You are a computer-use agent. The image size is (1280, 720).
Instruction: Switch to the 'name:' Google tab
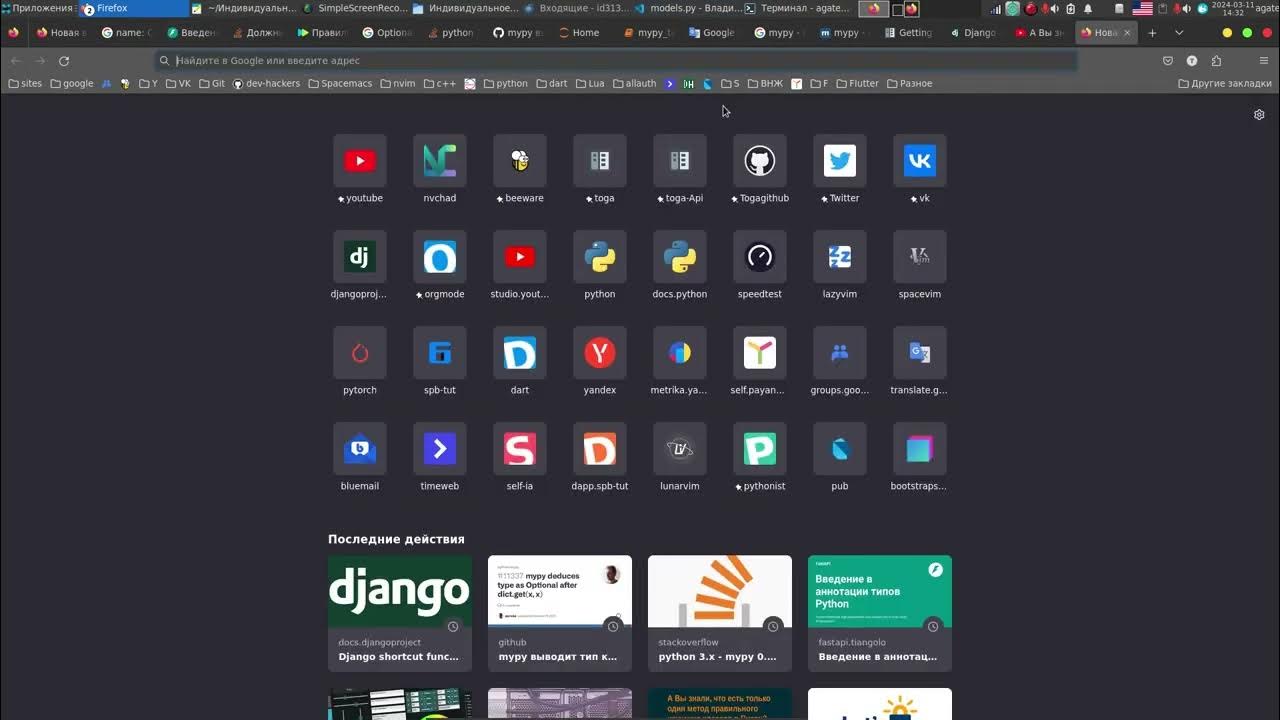[127, 33]
